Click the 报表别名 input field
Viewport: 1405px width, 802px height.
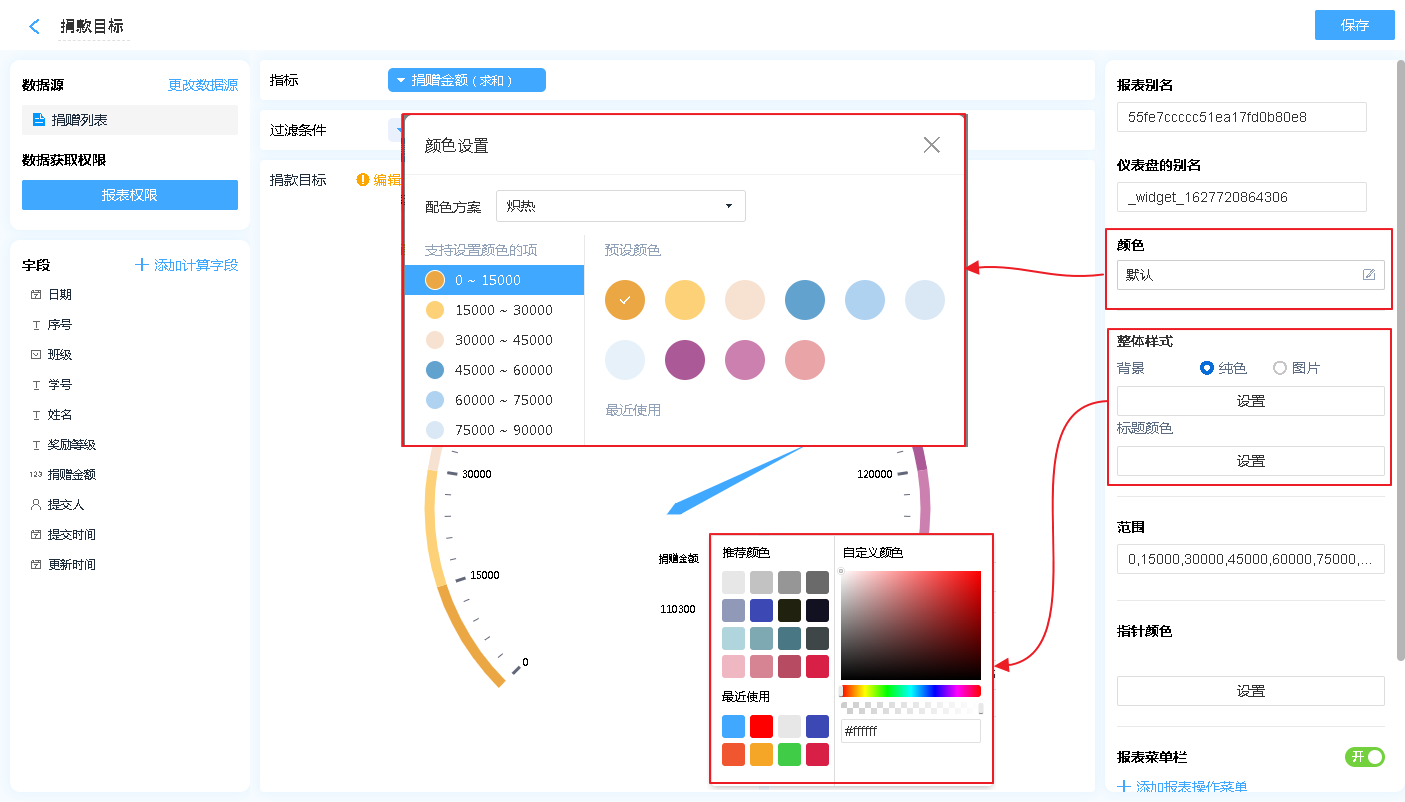click(x=1241, y=117)
